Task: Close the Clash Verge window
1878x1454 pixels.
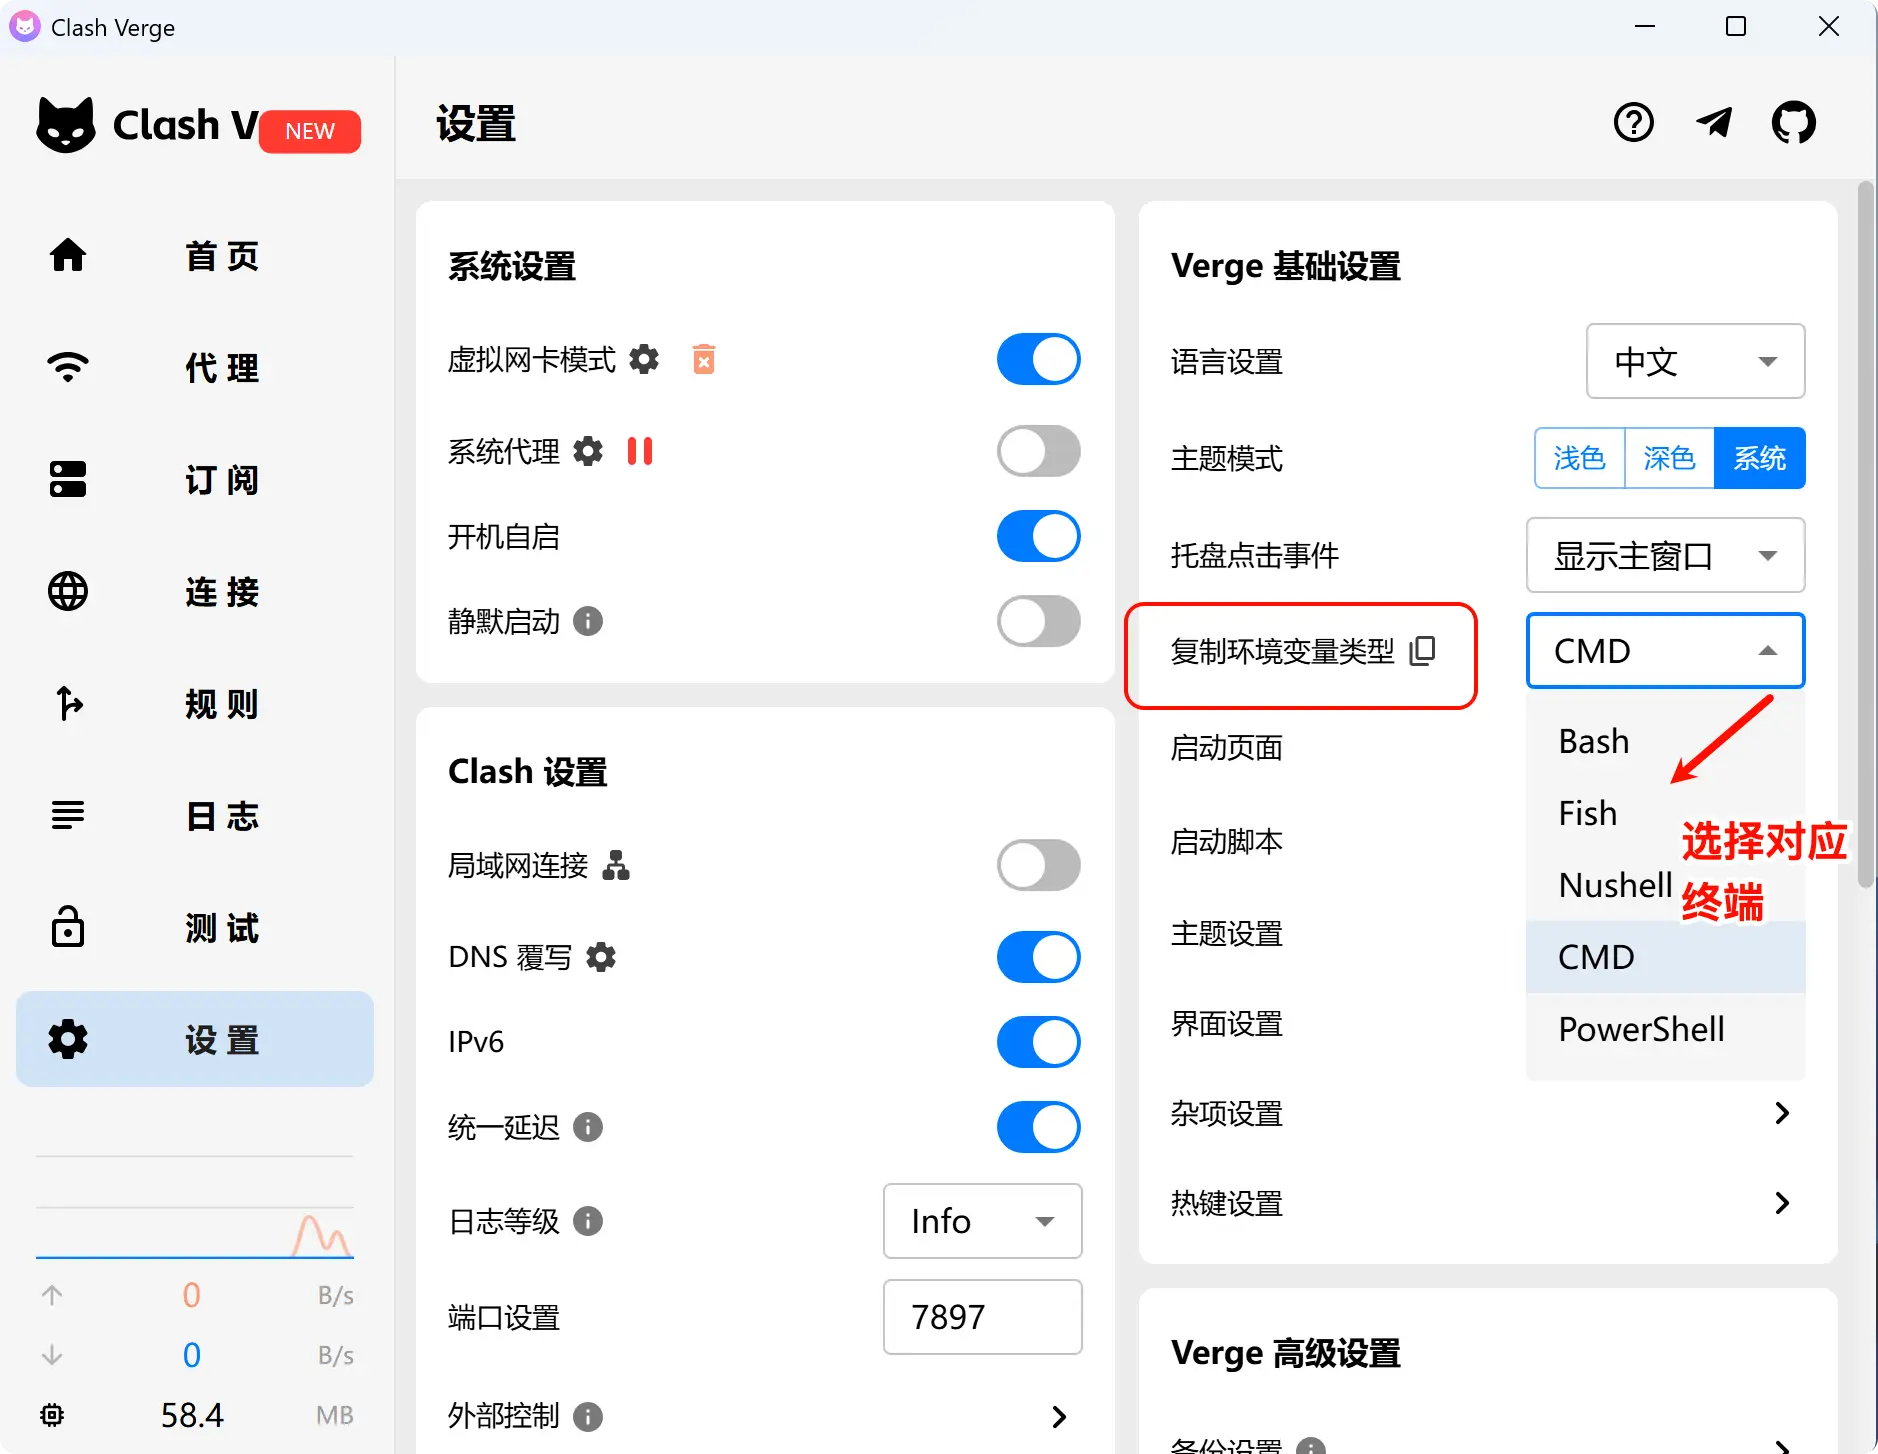Action: tap(1829, 27)
